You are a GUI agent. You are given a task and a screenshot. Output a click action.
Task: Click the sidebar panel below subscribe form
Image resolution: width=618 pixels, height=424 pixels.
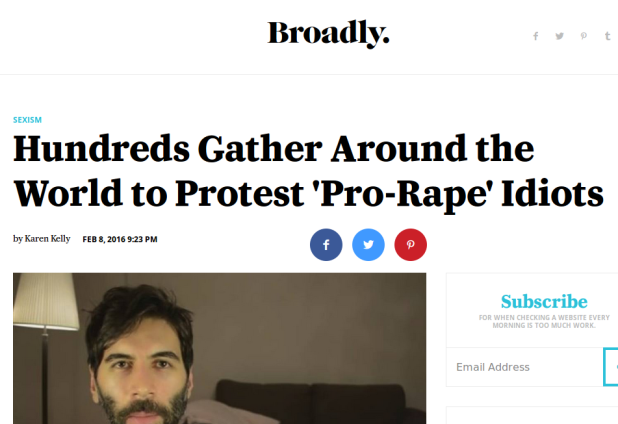point(532,416)
